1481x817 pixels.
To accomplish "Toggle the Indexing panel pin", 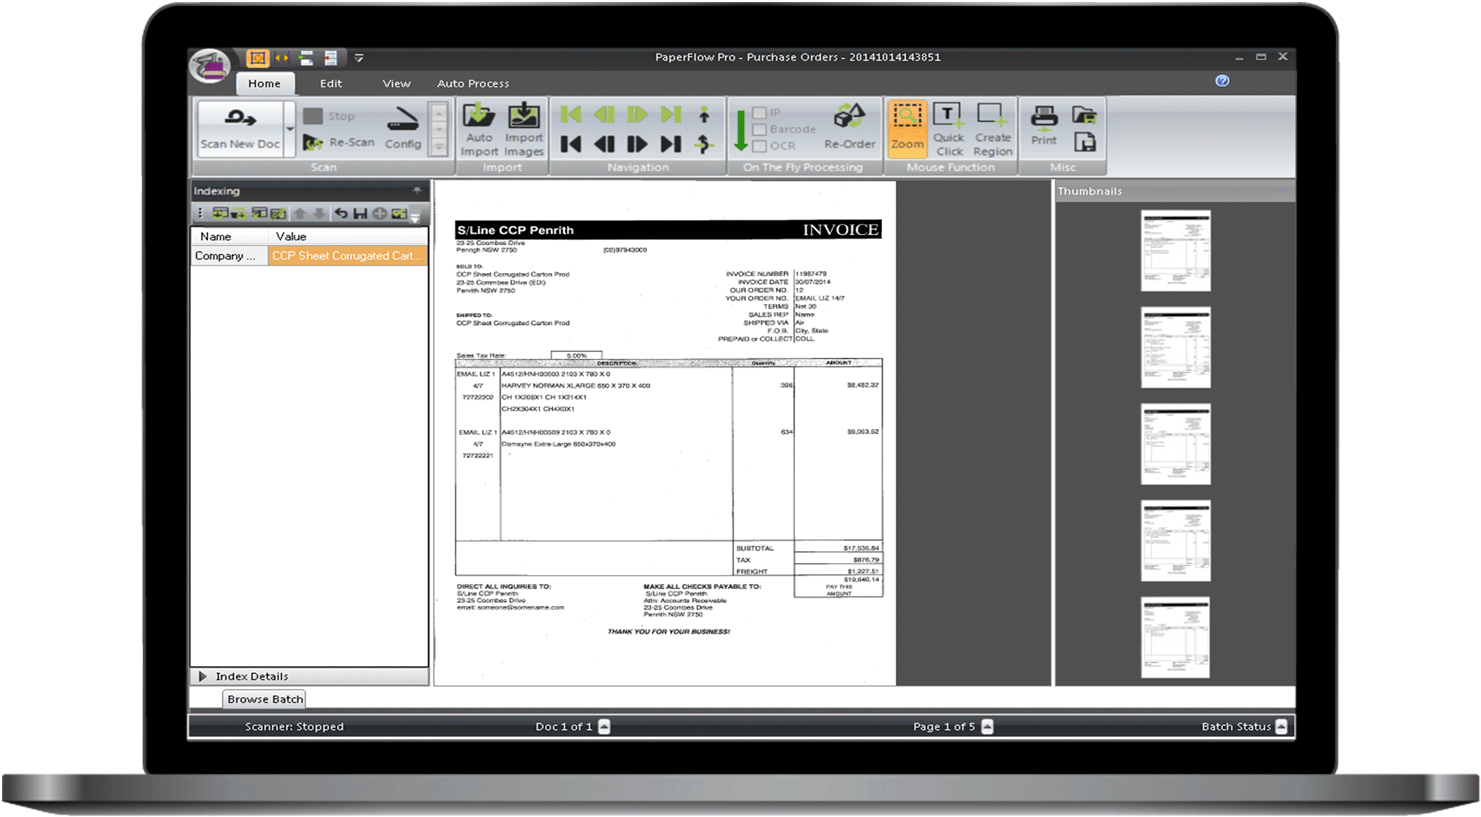I will [417, 190].
